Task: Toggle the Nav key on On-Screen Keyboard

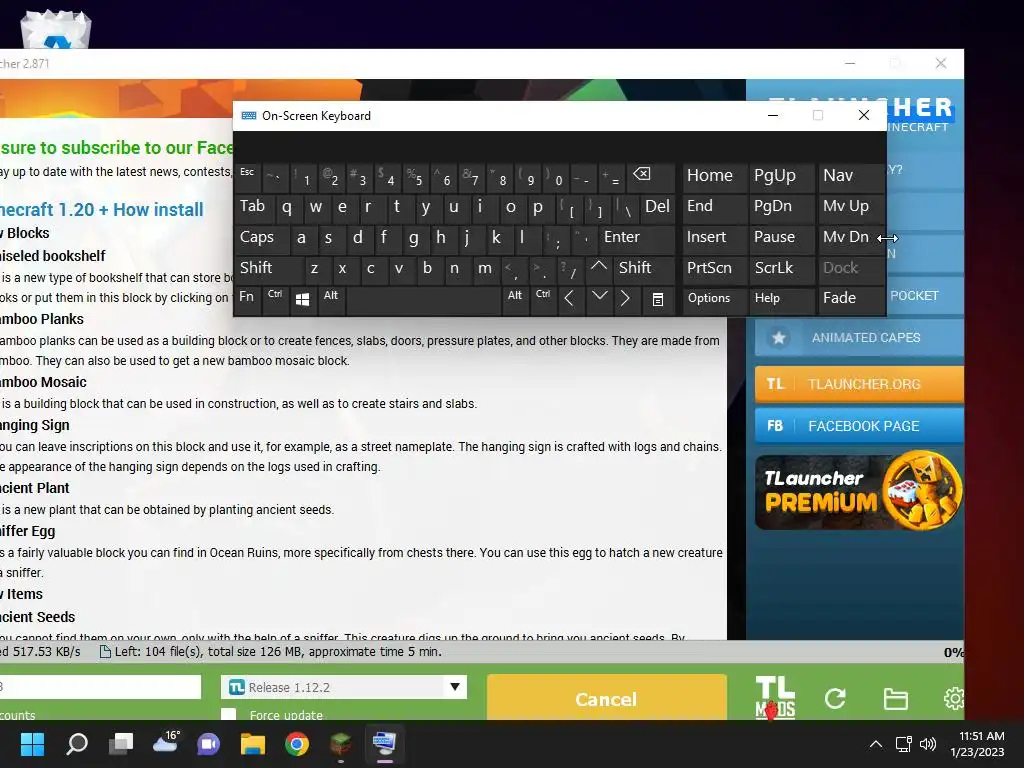Action: (x=850, y=176)
